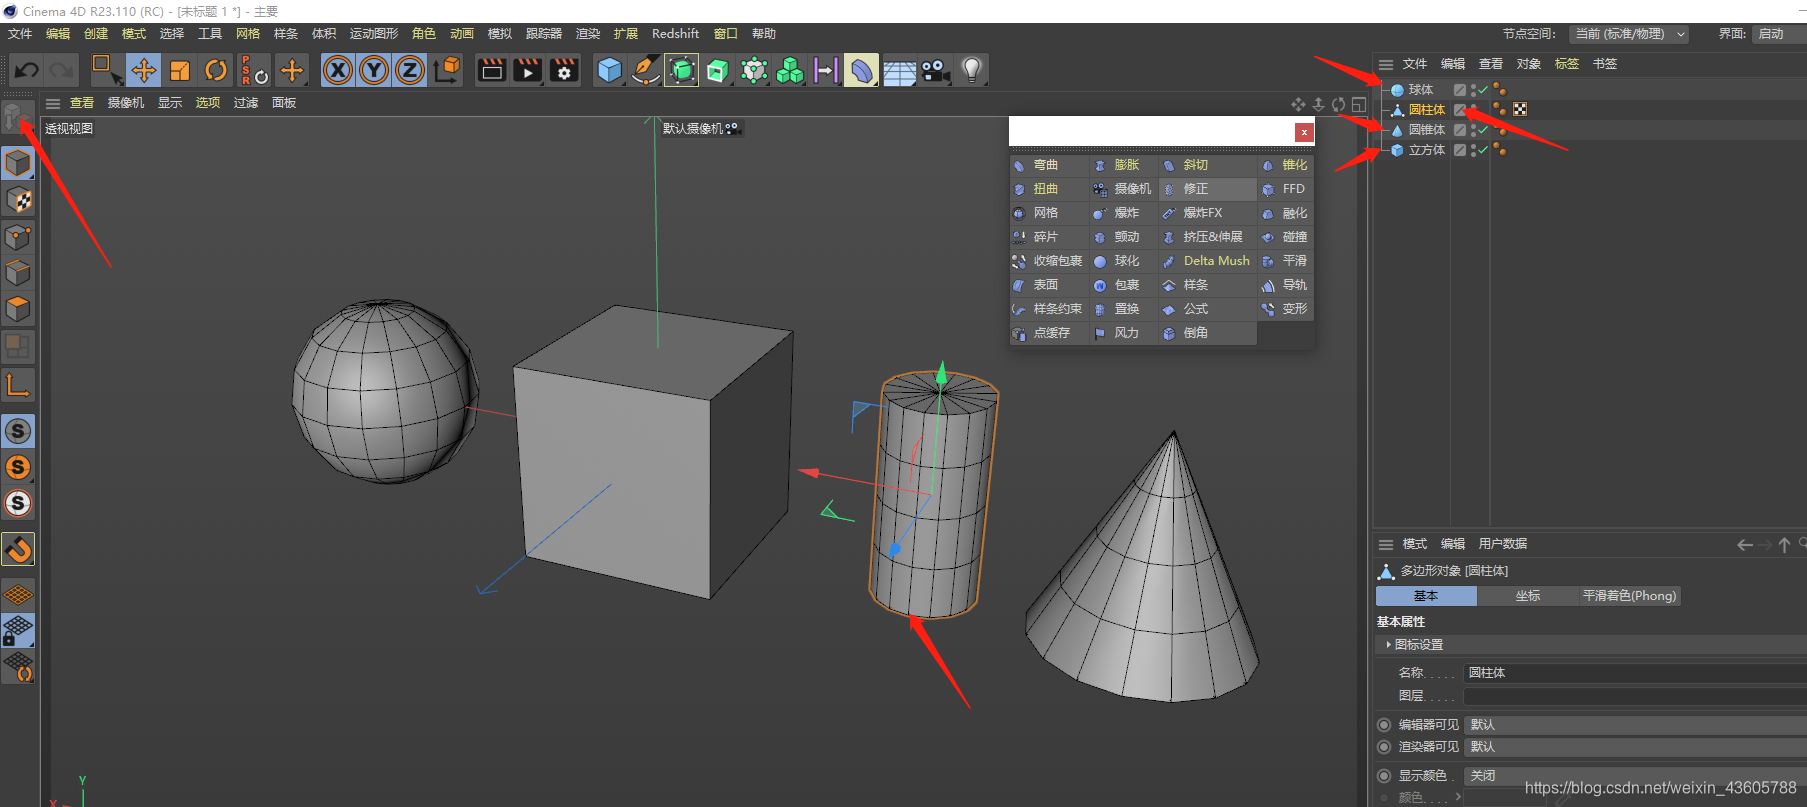Select the 编辑器可见 radio dot
The height and width of the screenshot is (807, 1807).
click(1384, 725)
